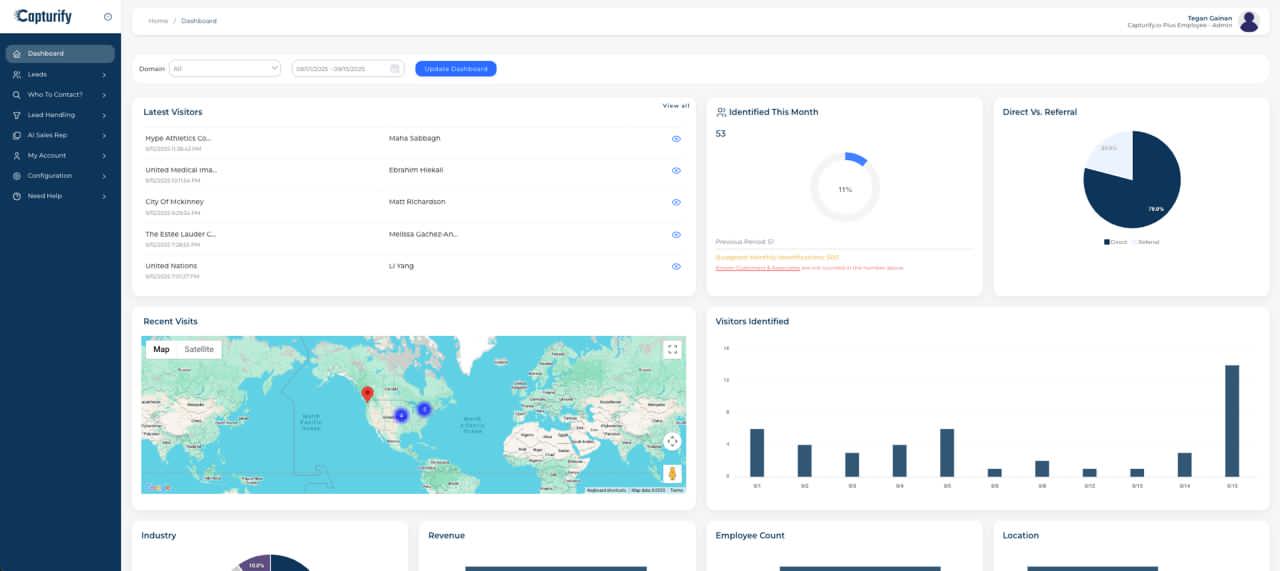Expand the Configuration chevron
The height and width of the screenshot is (571, 1280).
104,176
